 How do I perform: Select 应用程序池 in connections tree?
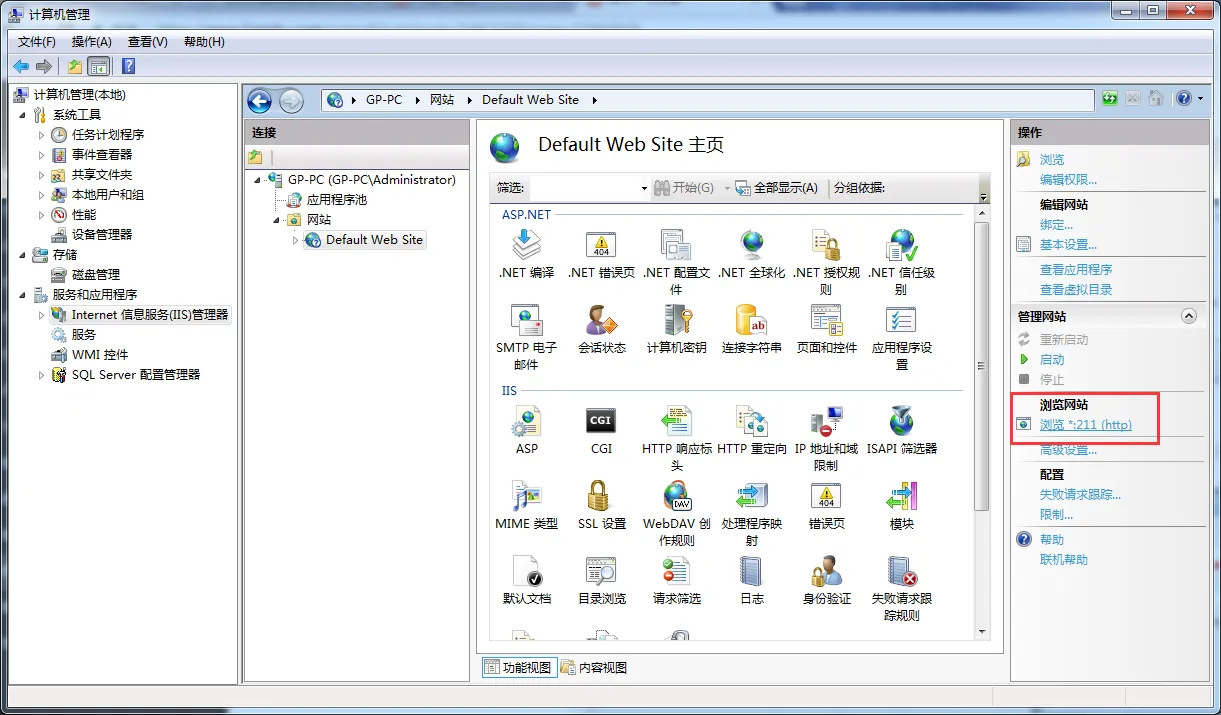[336, 200]
